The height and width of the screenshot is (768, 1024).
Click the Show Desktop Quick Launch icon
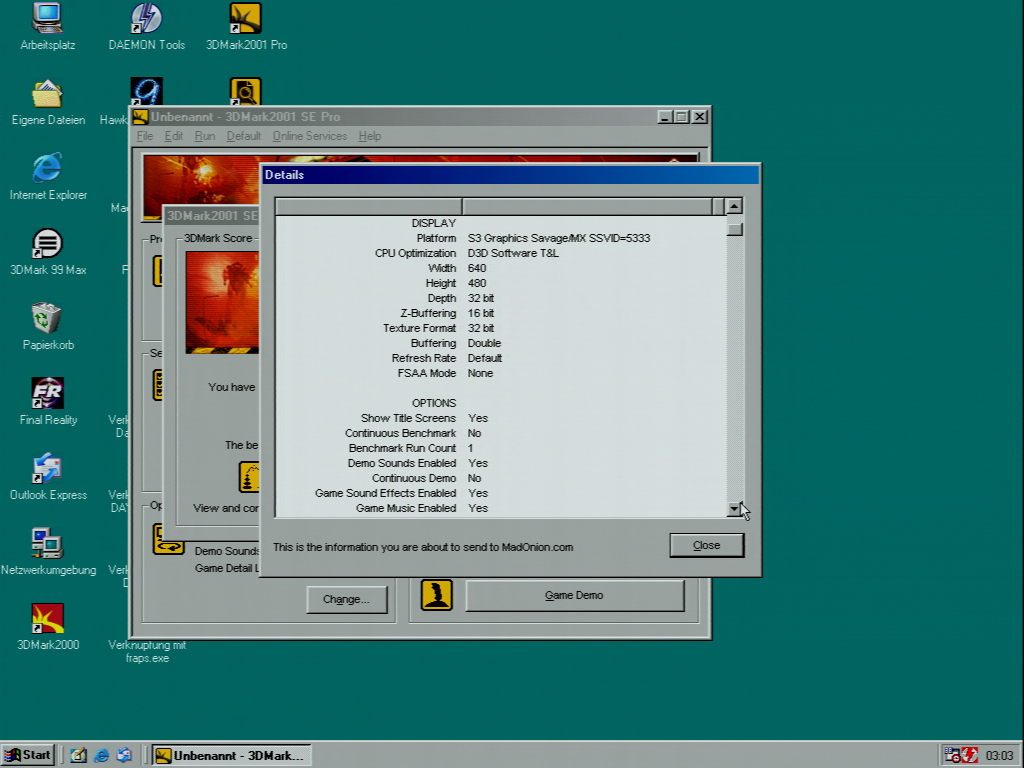coord(79,755)
